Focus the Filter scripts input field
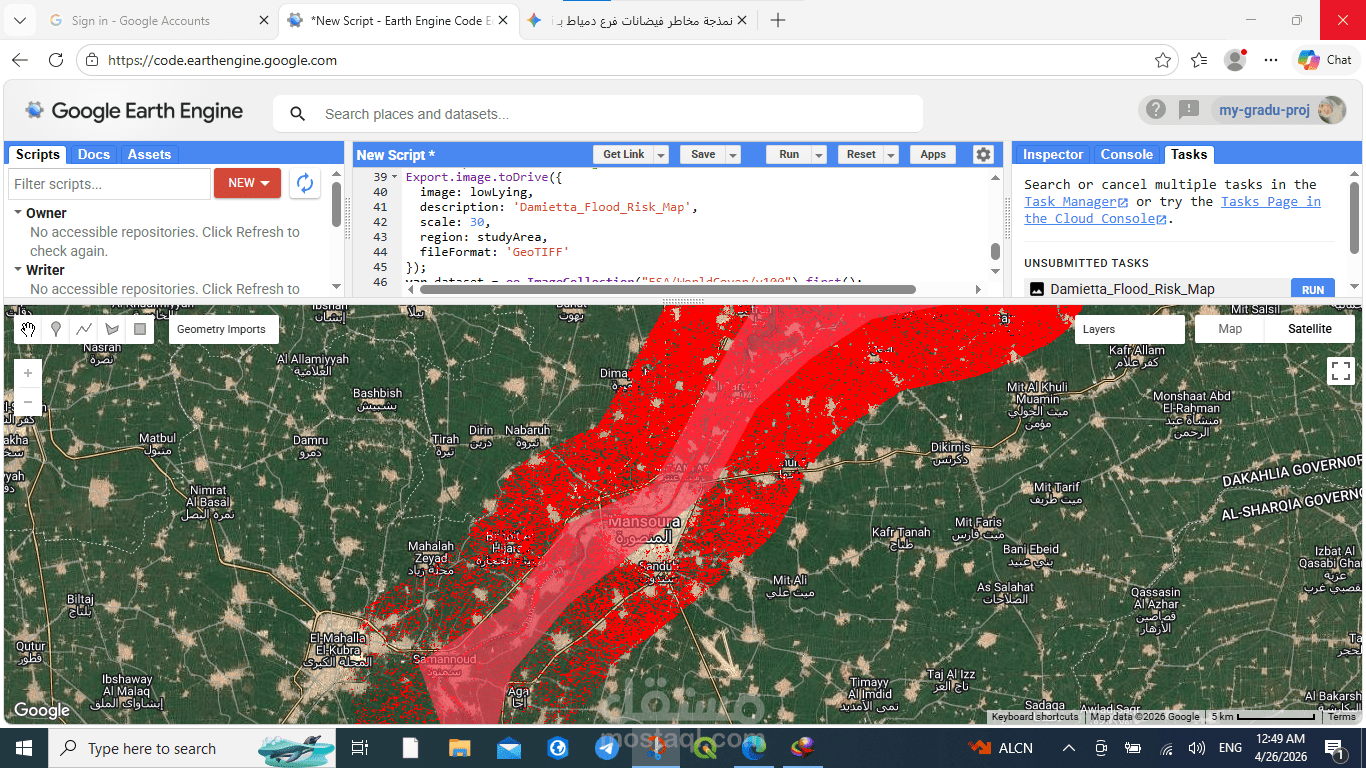 pyautogui.click(x=110, y=183)
